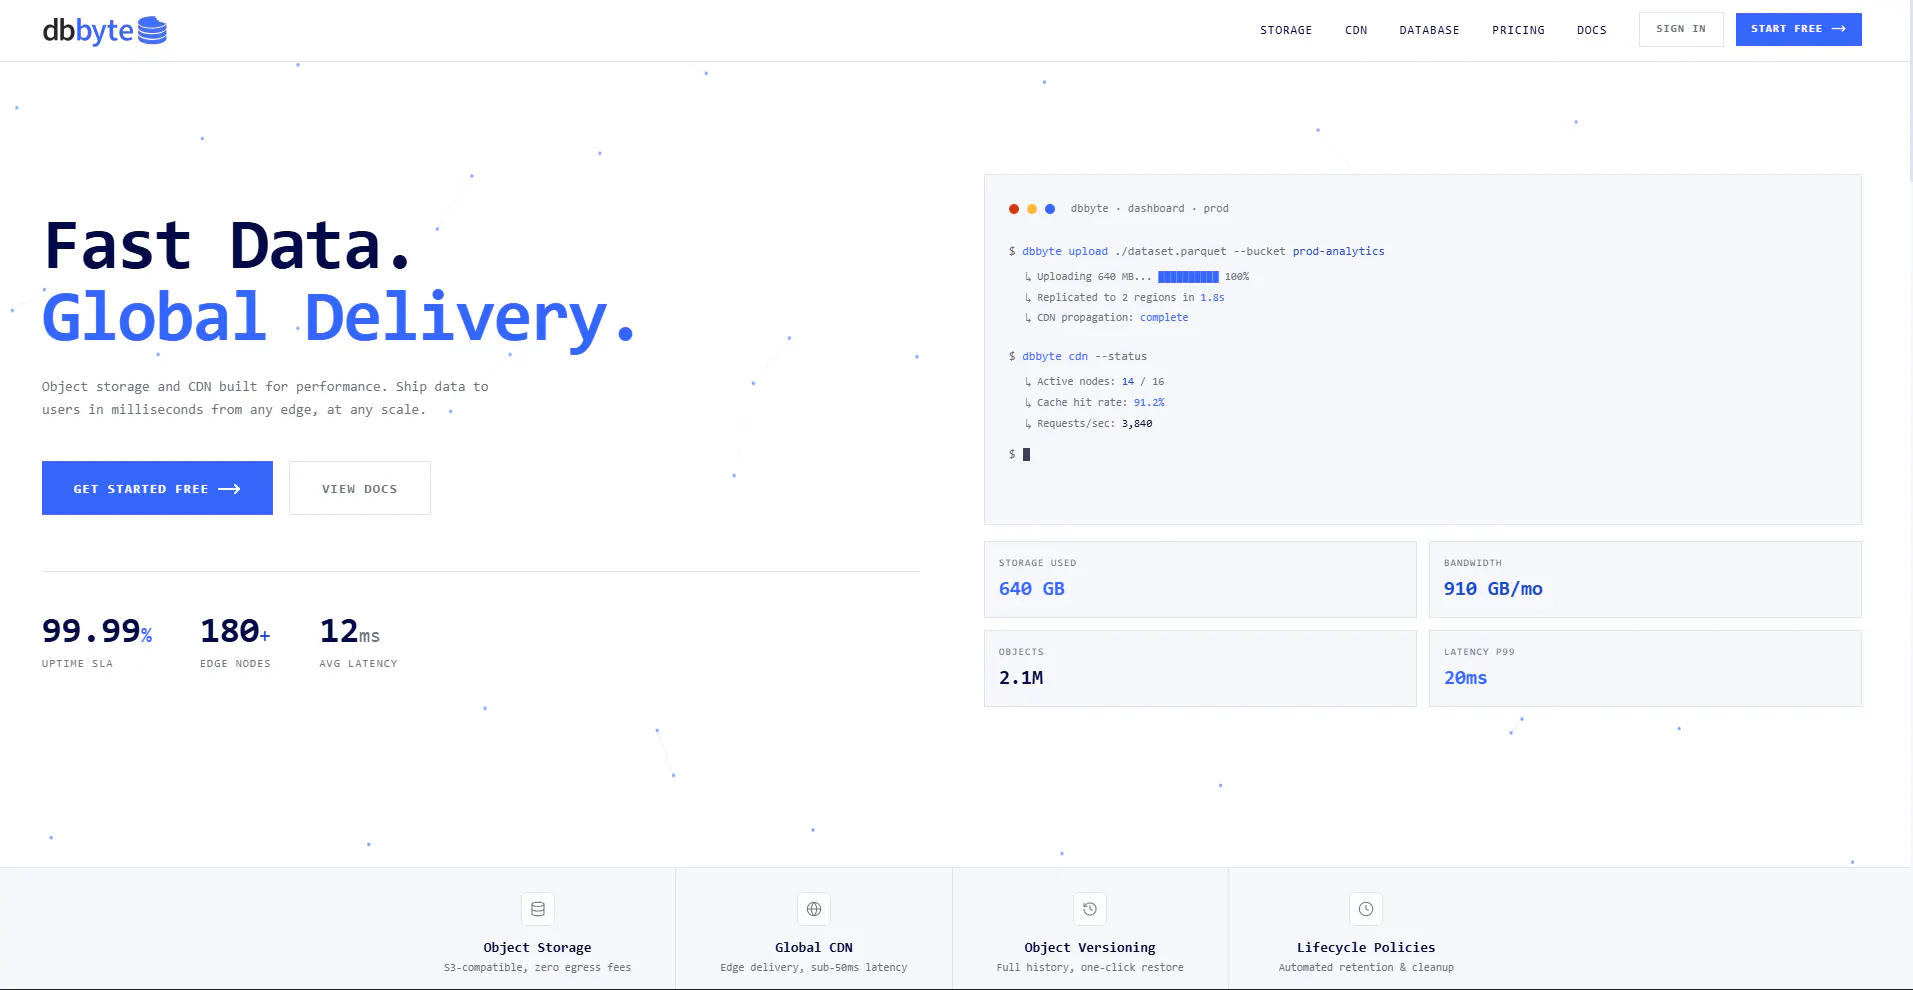Image resolution: width=1913 pixels, height=990 pixels.
Task: Click the Lifecycle Policies clock icon
Action: pos(1366,909)
